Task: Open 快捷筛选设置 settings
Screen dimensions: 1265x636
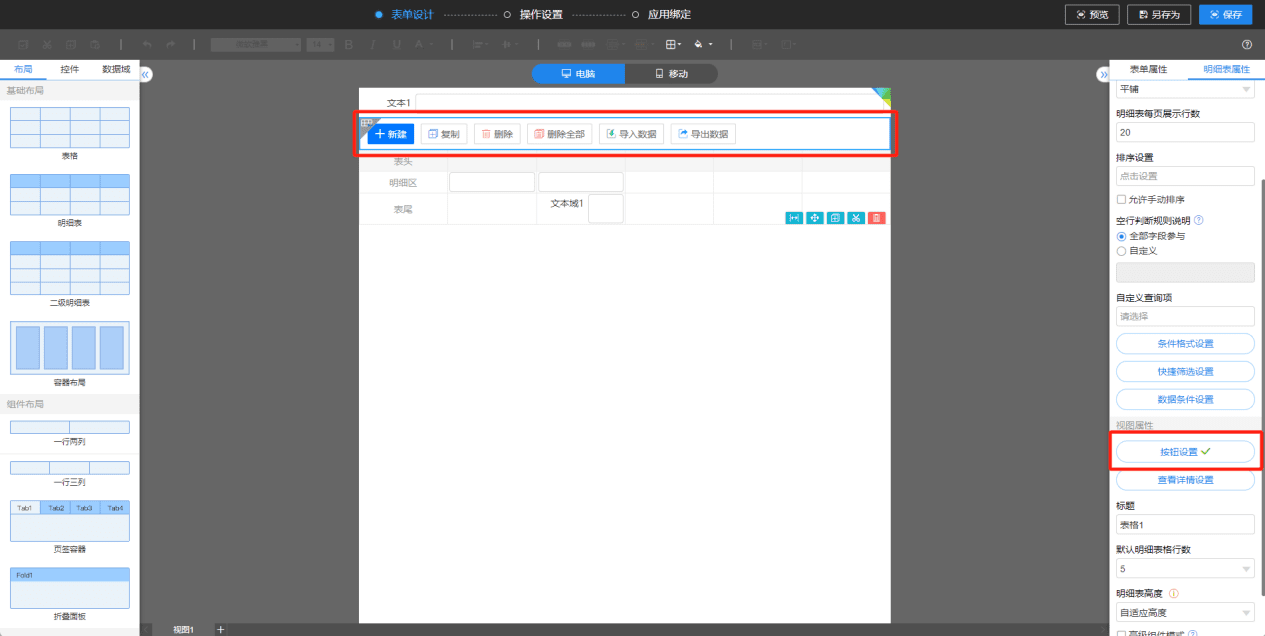Action: click(1185, 372)
